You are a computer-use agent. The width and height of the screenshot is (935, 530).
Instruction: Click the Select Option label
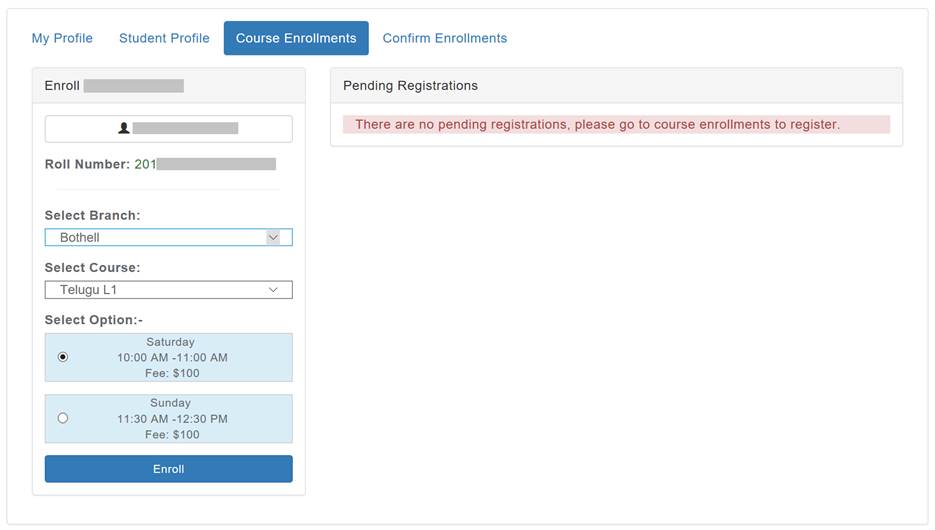pyautogui.click(x=94, y=320)
